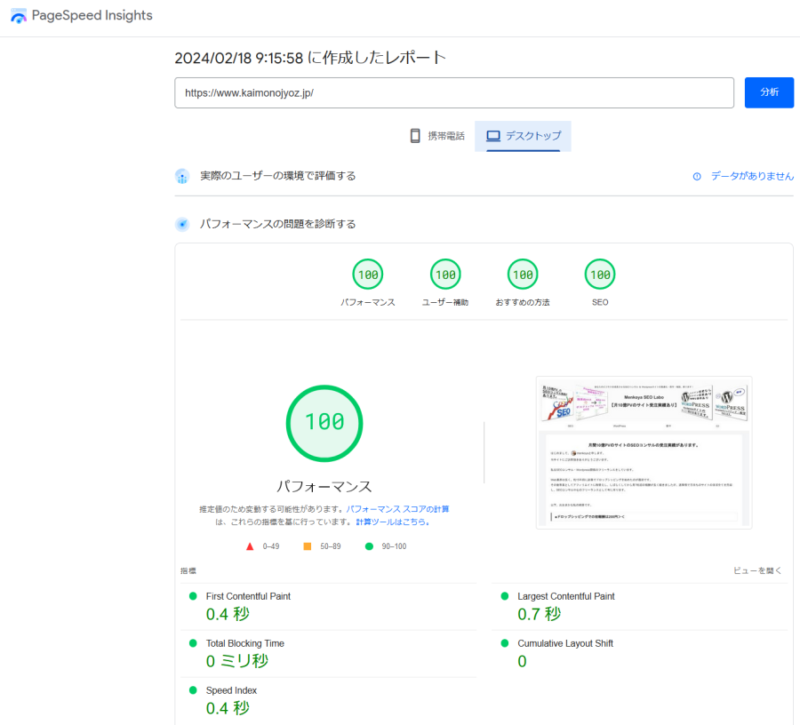This screenshot has height=725, width=800.
Task: Click the large 100 performance gauge
Action: click(324, 423)
